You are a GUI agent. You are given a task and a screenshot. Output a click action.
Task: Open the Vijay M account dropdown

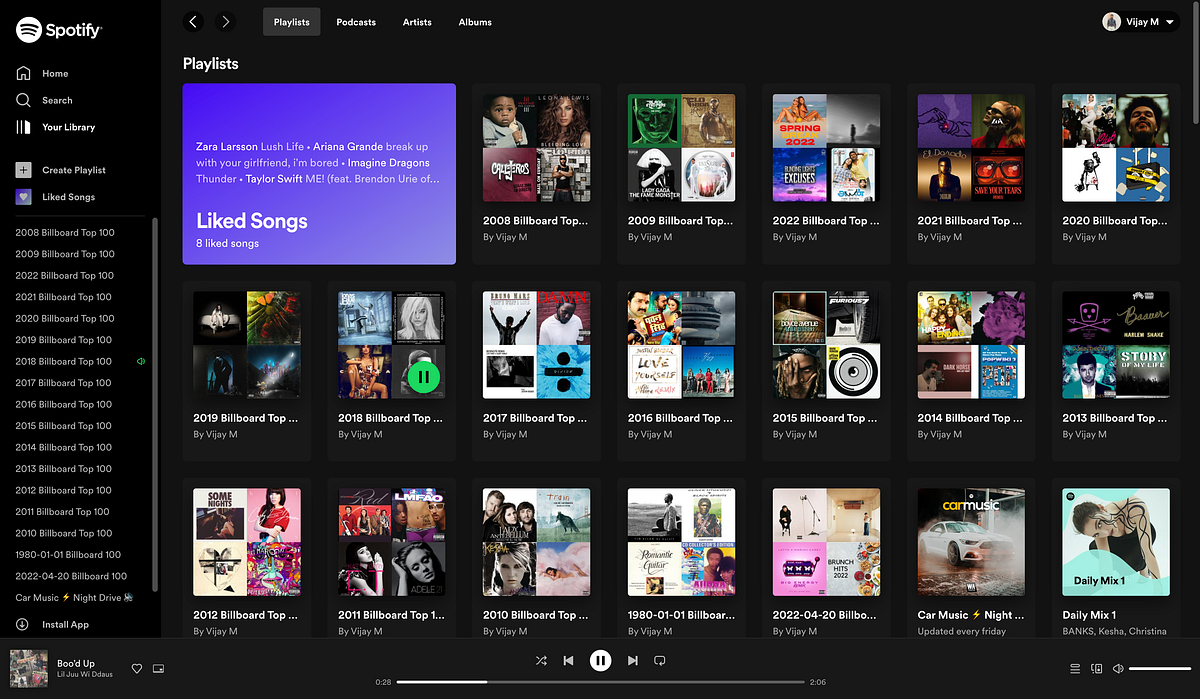coord(1139,21)
